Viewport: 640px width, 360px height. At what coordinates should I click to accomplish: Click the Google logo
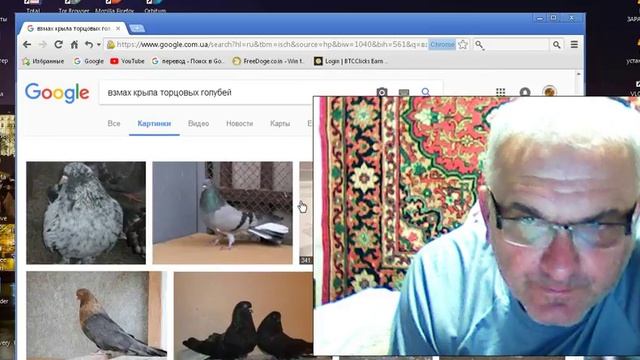coord(57,93)
